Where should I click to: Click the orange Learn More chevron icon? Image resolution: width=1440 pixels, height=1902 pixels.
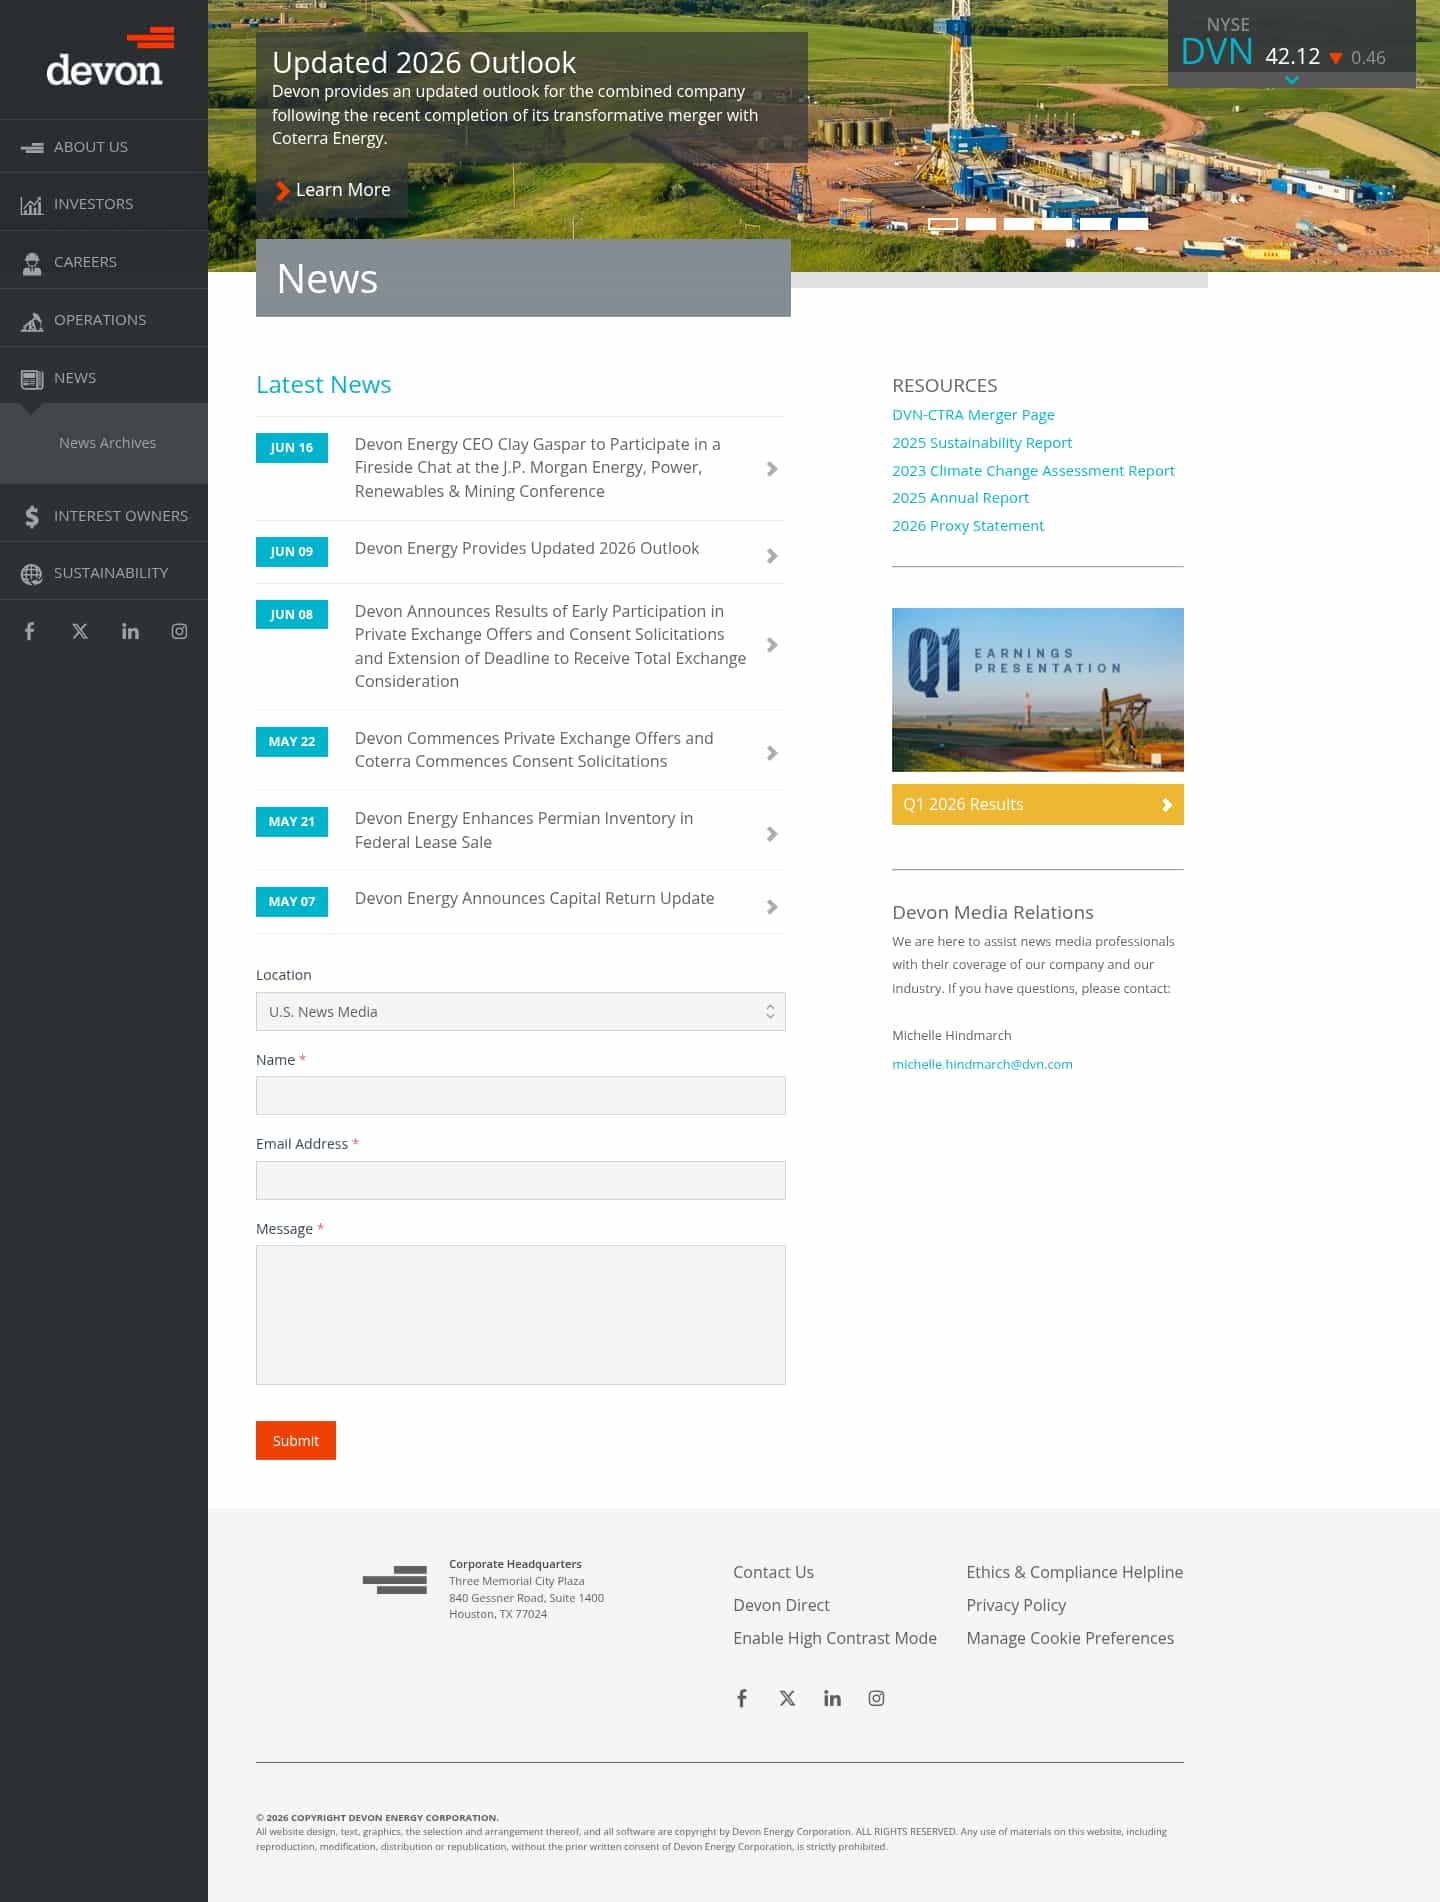(x=282, y=190)
